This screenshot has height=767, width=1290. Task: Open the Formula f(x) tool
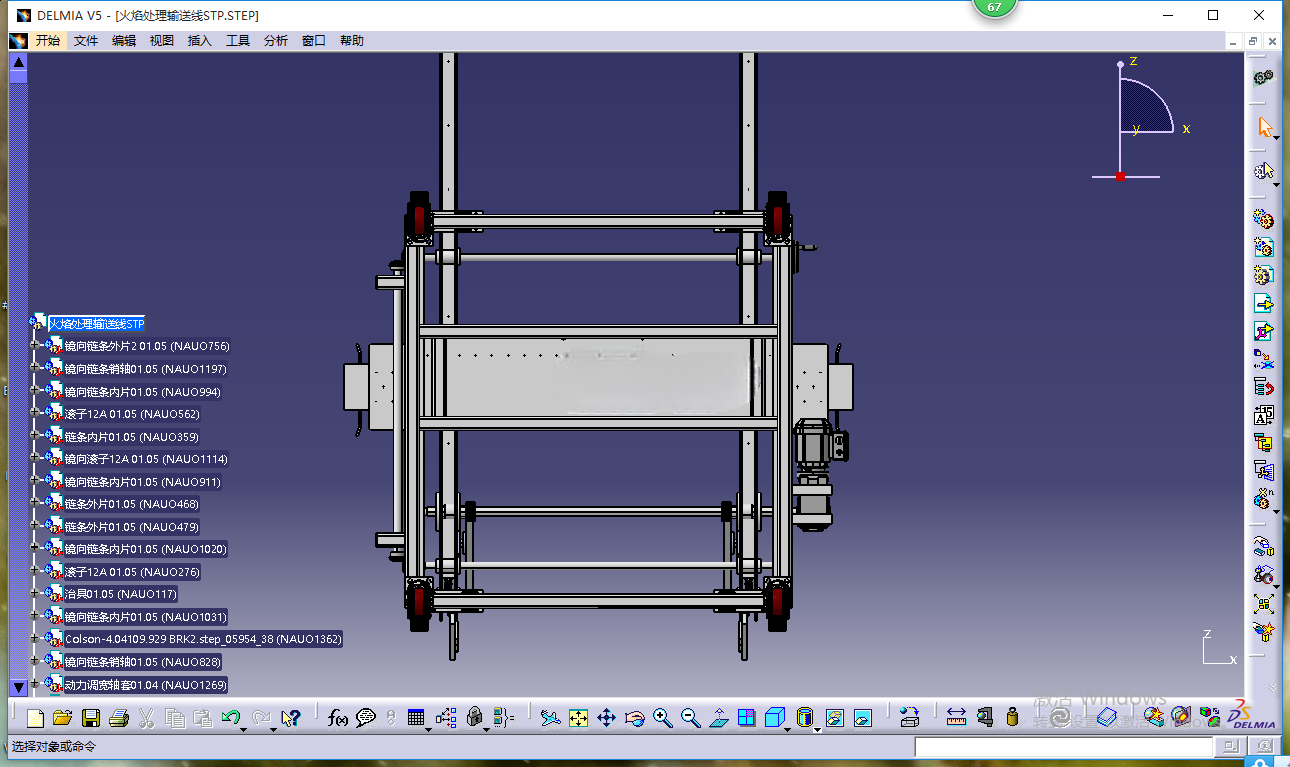click(338, 717)
